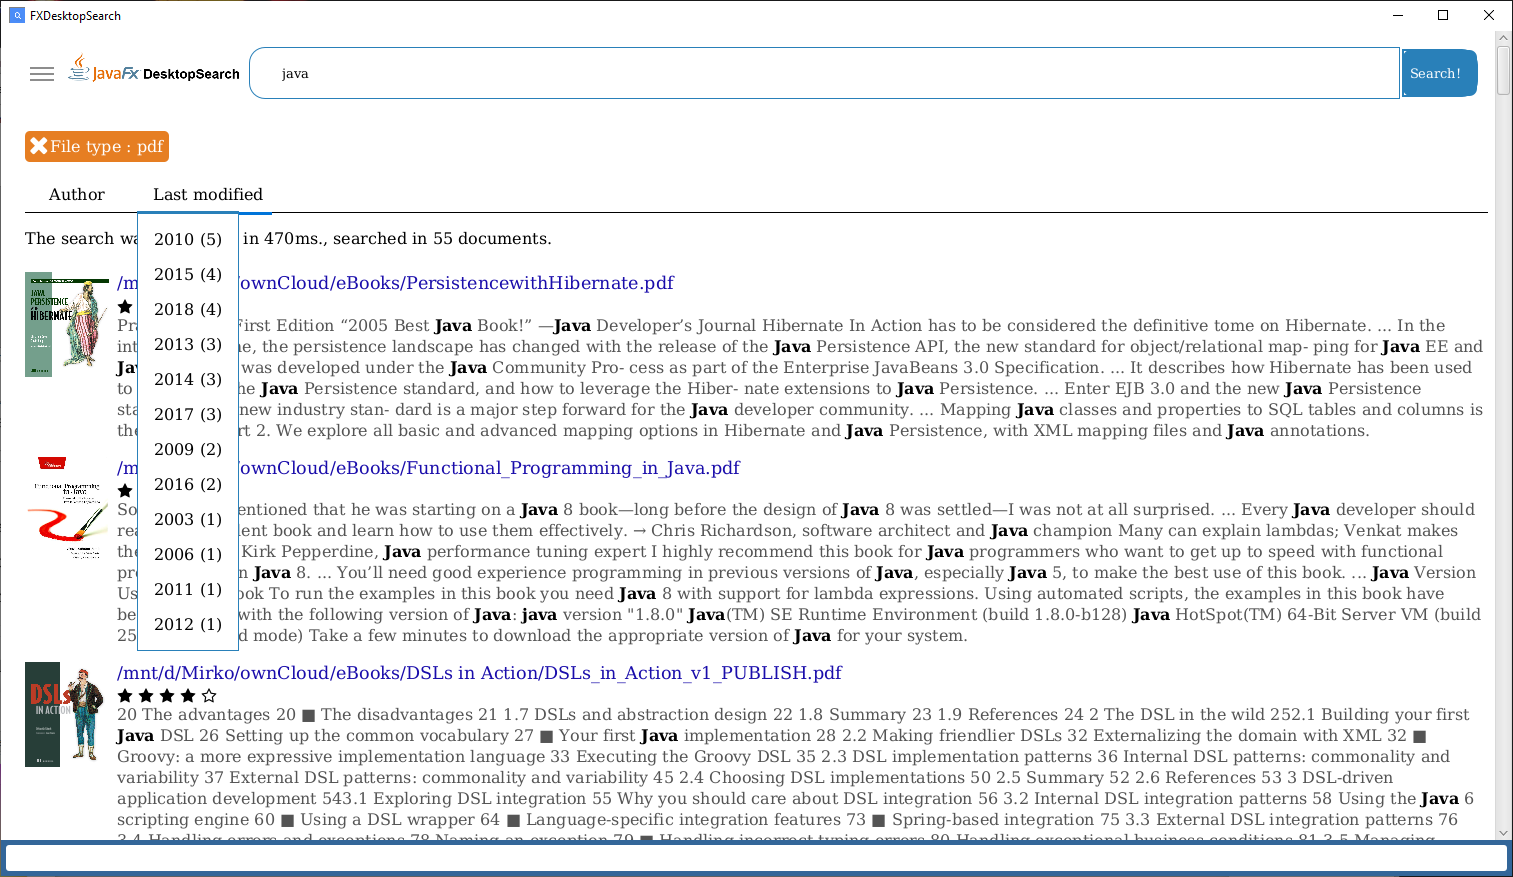Filter by year 2017 (3)
The image size is (1513, 877).
click(188, 414)
